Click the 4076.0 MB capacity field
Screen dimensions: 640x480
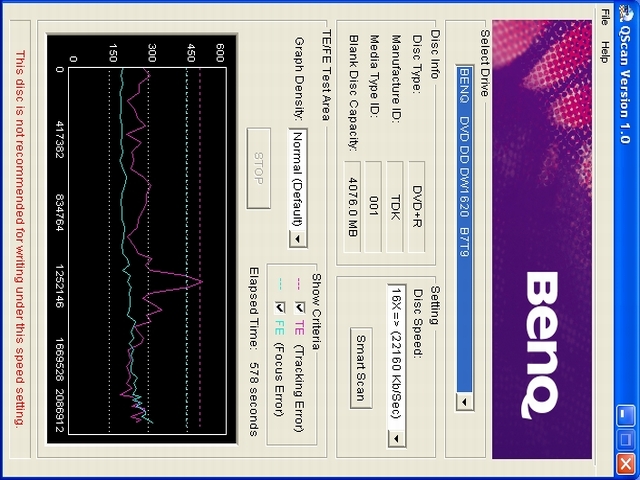point(352,206)
